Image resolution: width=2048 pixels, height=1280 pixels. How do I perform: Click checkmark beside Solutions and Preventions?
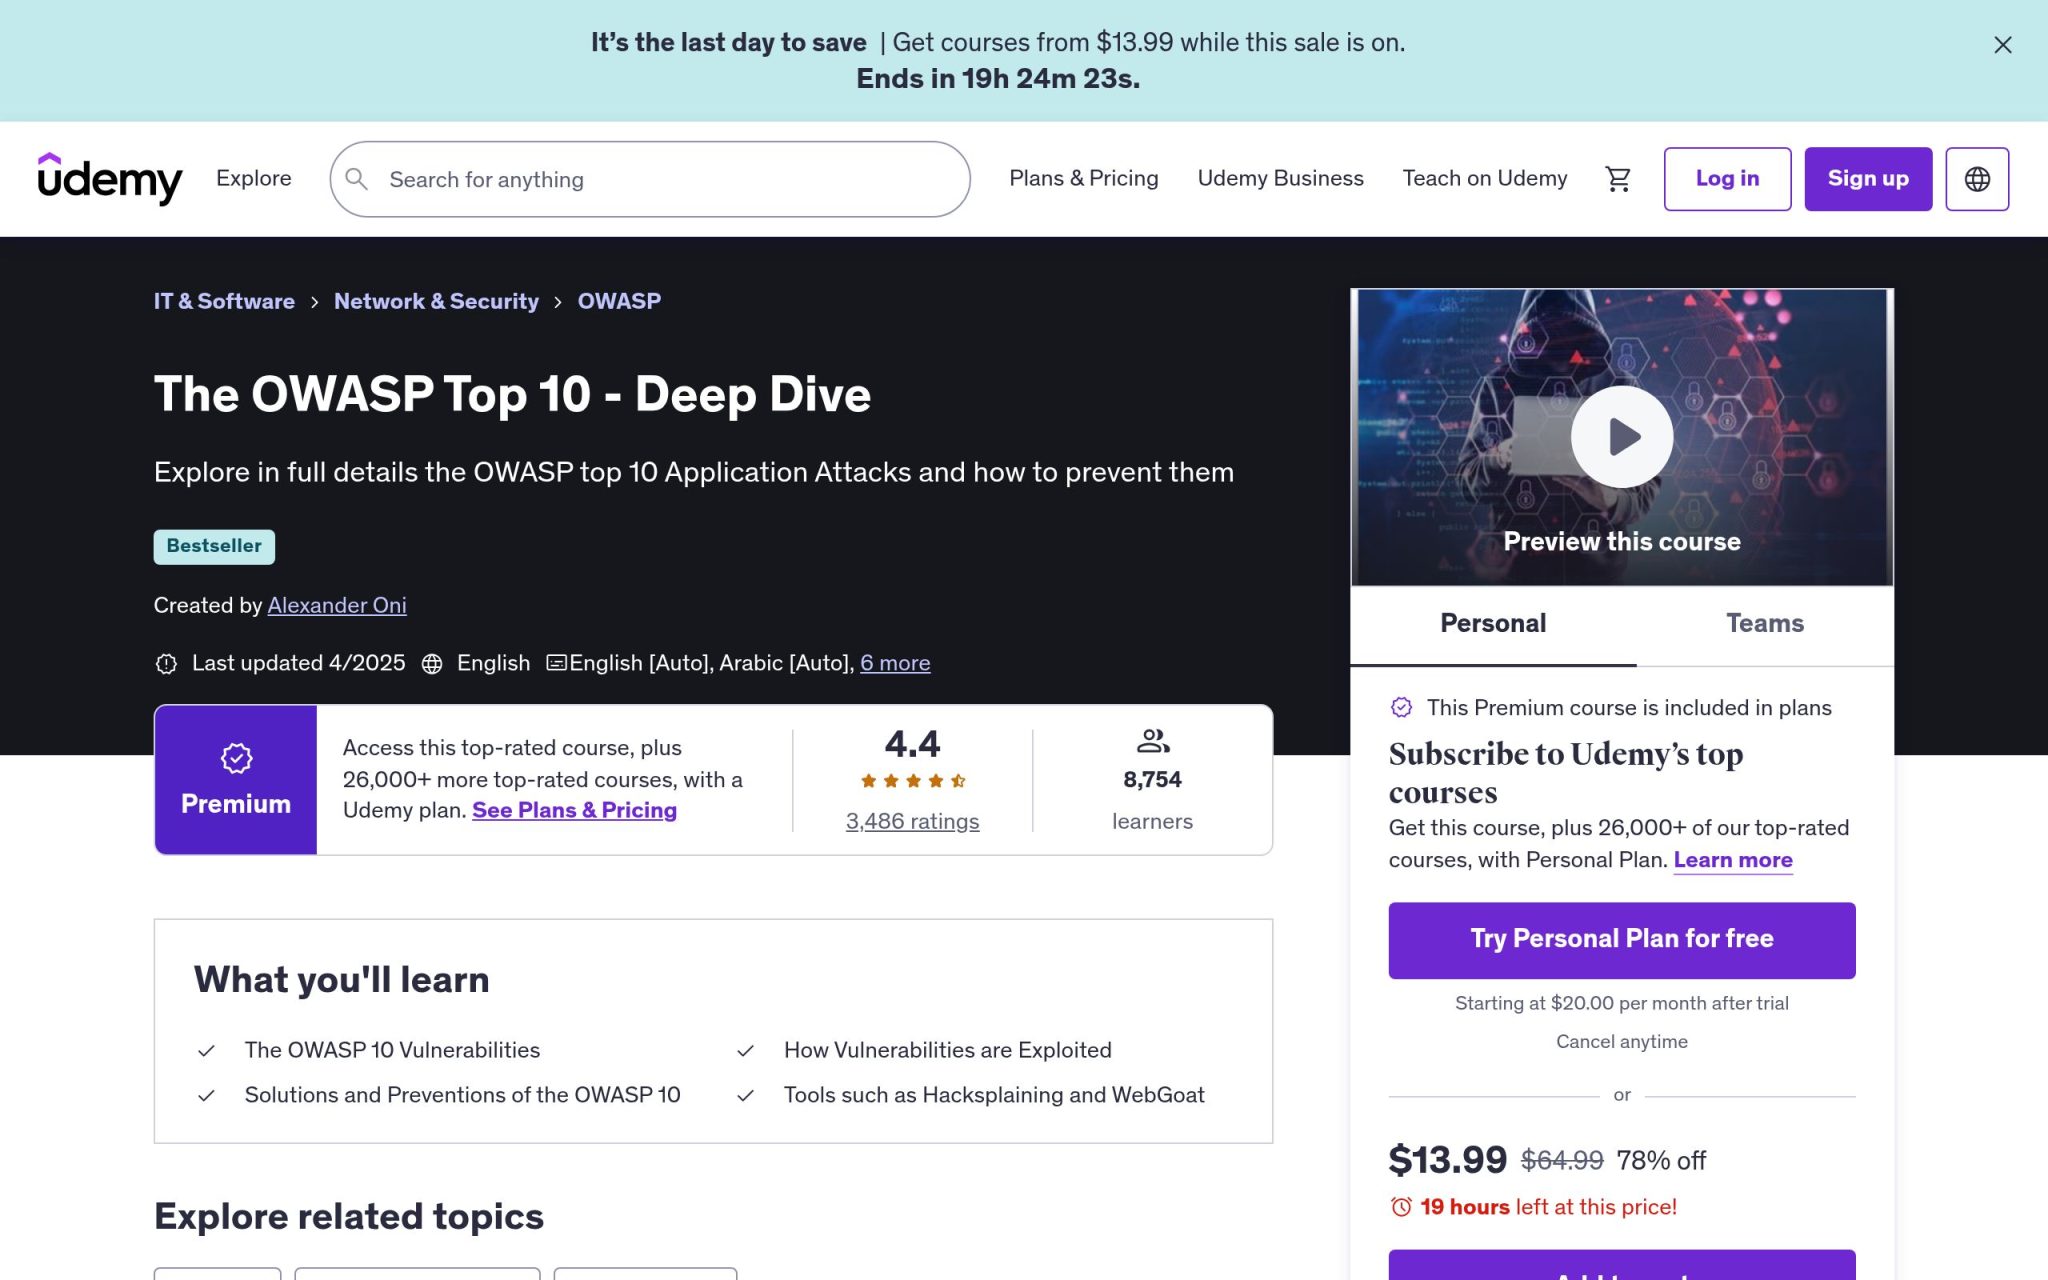click(x=206, y=1096)
